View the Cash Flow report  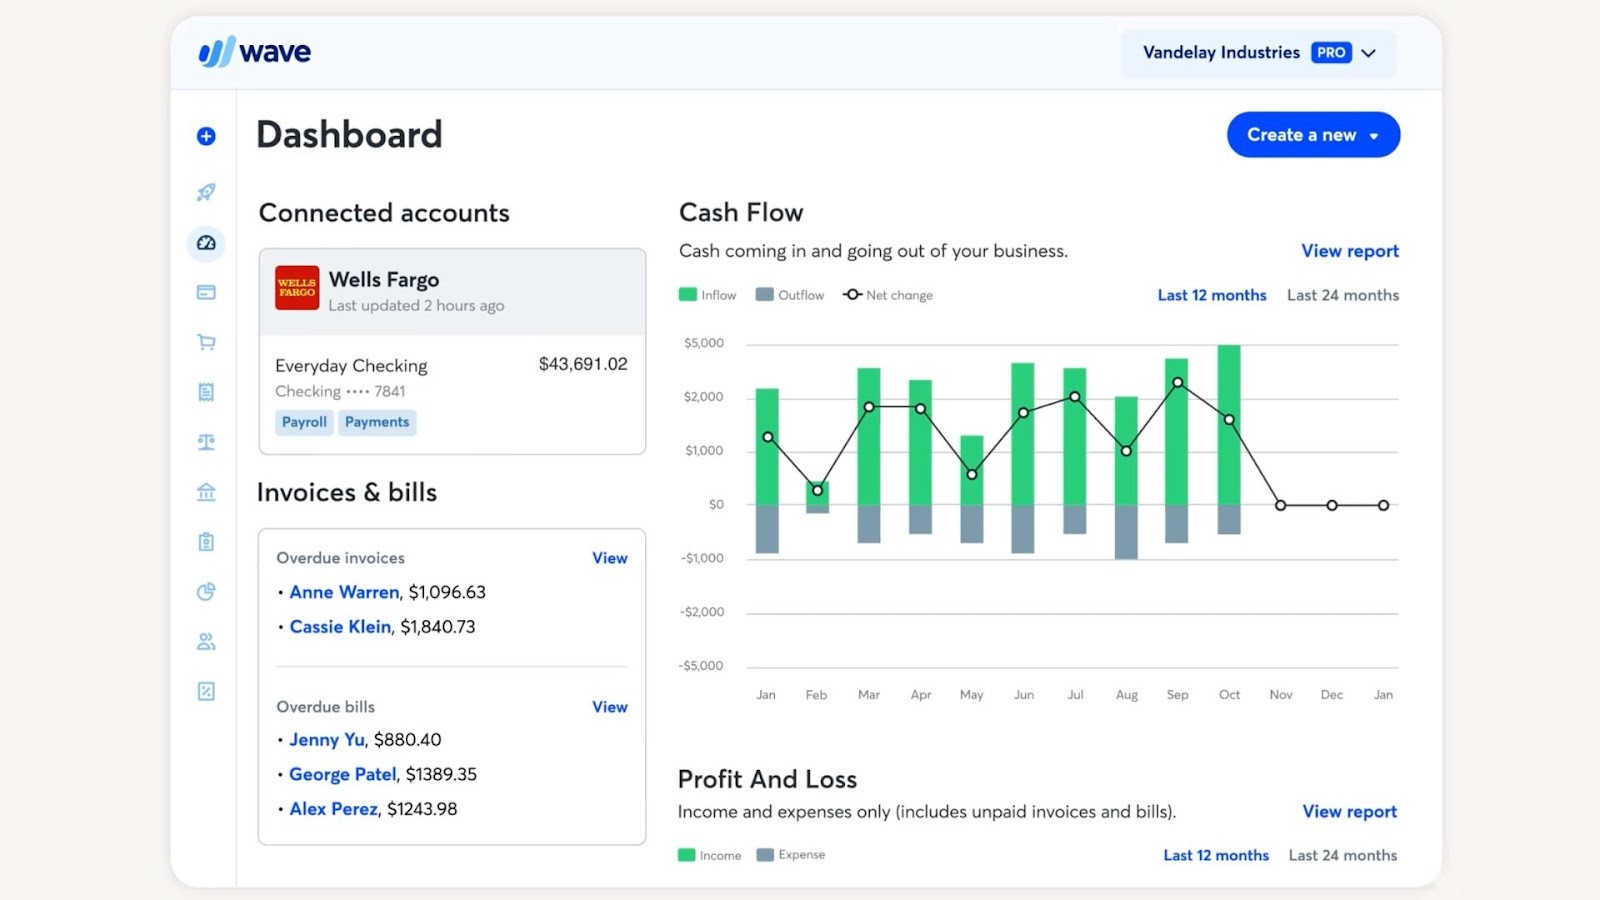pyautogui.click(x=1349, y=251)
